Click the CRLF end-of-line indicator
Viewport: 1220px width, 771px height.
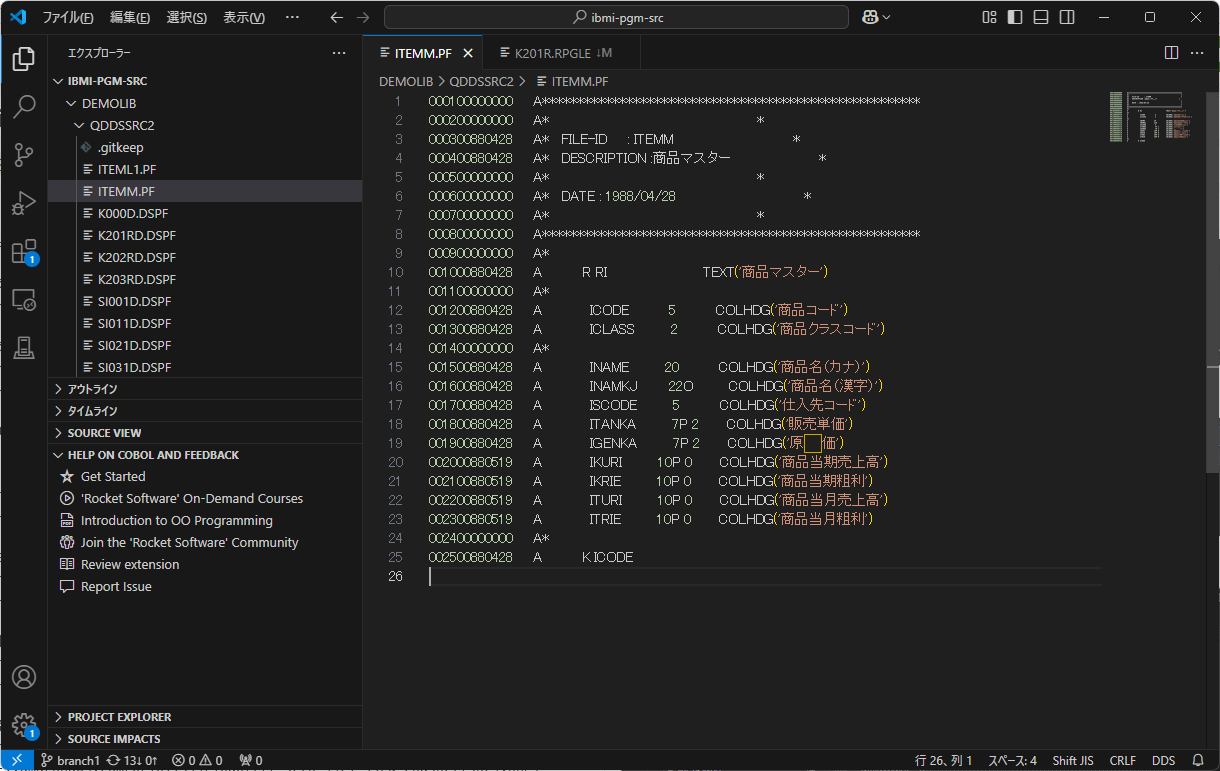[1123, 760]
